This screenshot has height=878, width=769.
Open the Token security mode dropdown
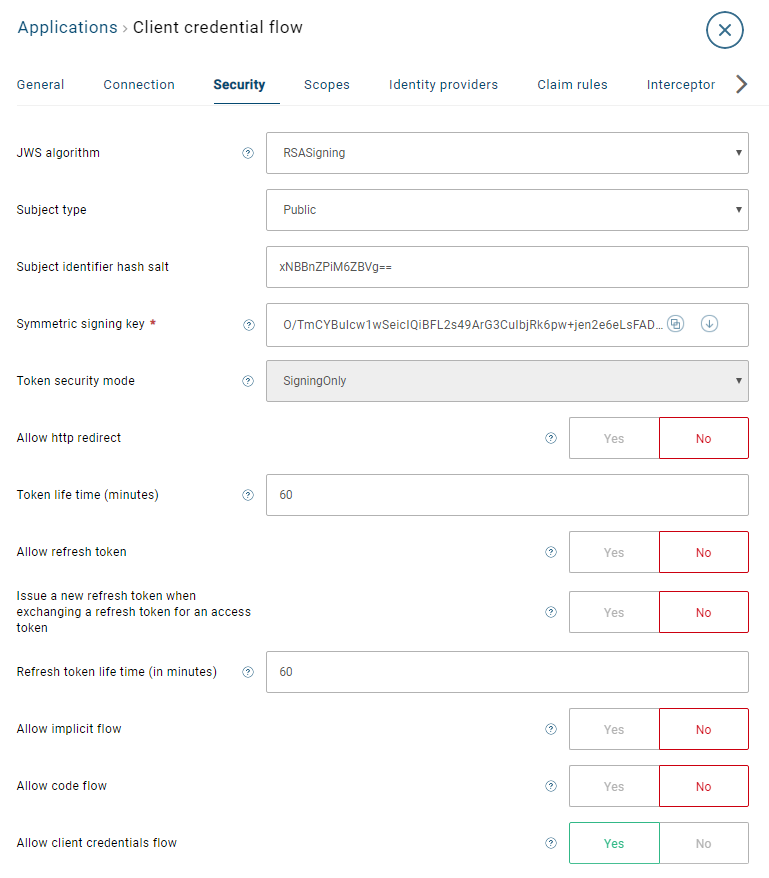pyautogui.click(x=507, y=381)
